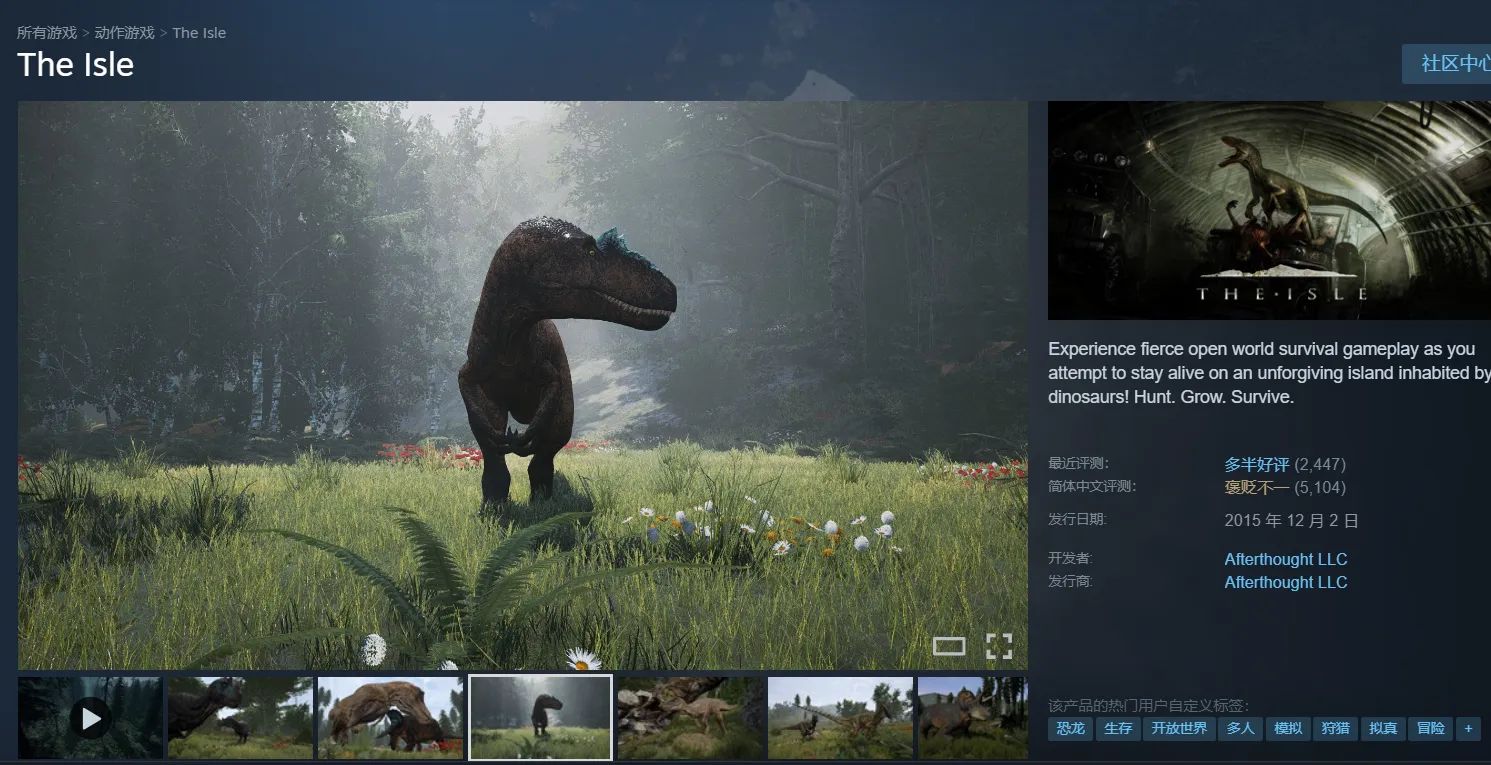This screenshot has width=1491, height=765.
Task: Open developer Afterthought LLC link
Action: coord(1286,559)
